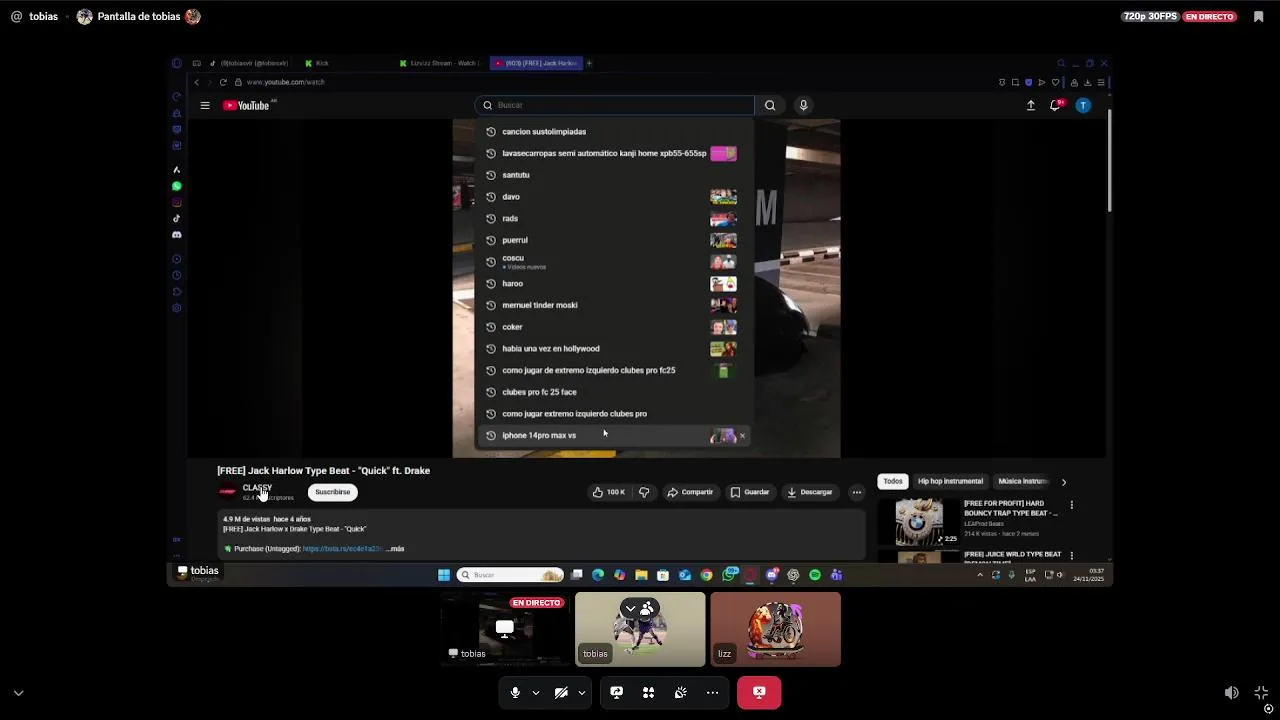
Task: Select suggestion 'santutu'
Action: click(614, 175)
